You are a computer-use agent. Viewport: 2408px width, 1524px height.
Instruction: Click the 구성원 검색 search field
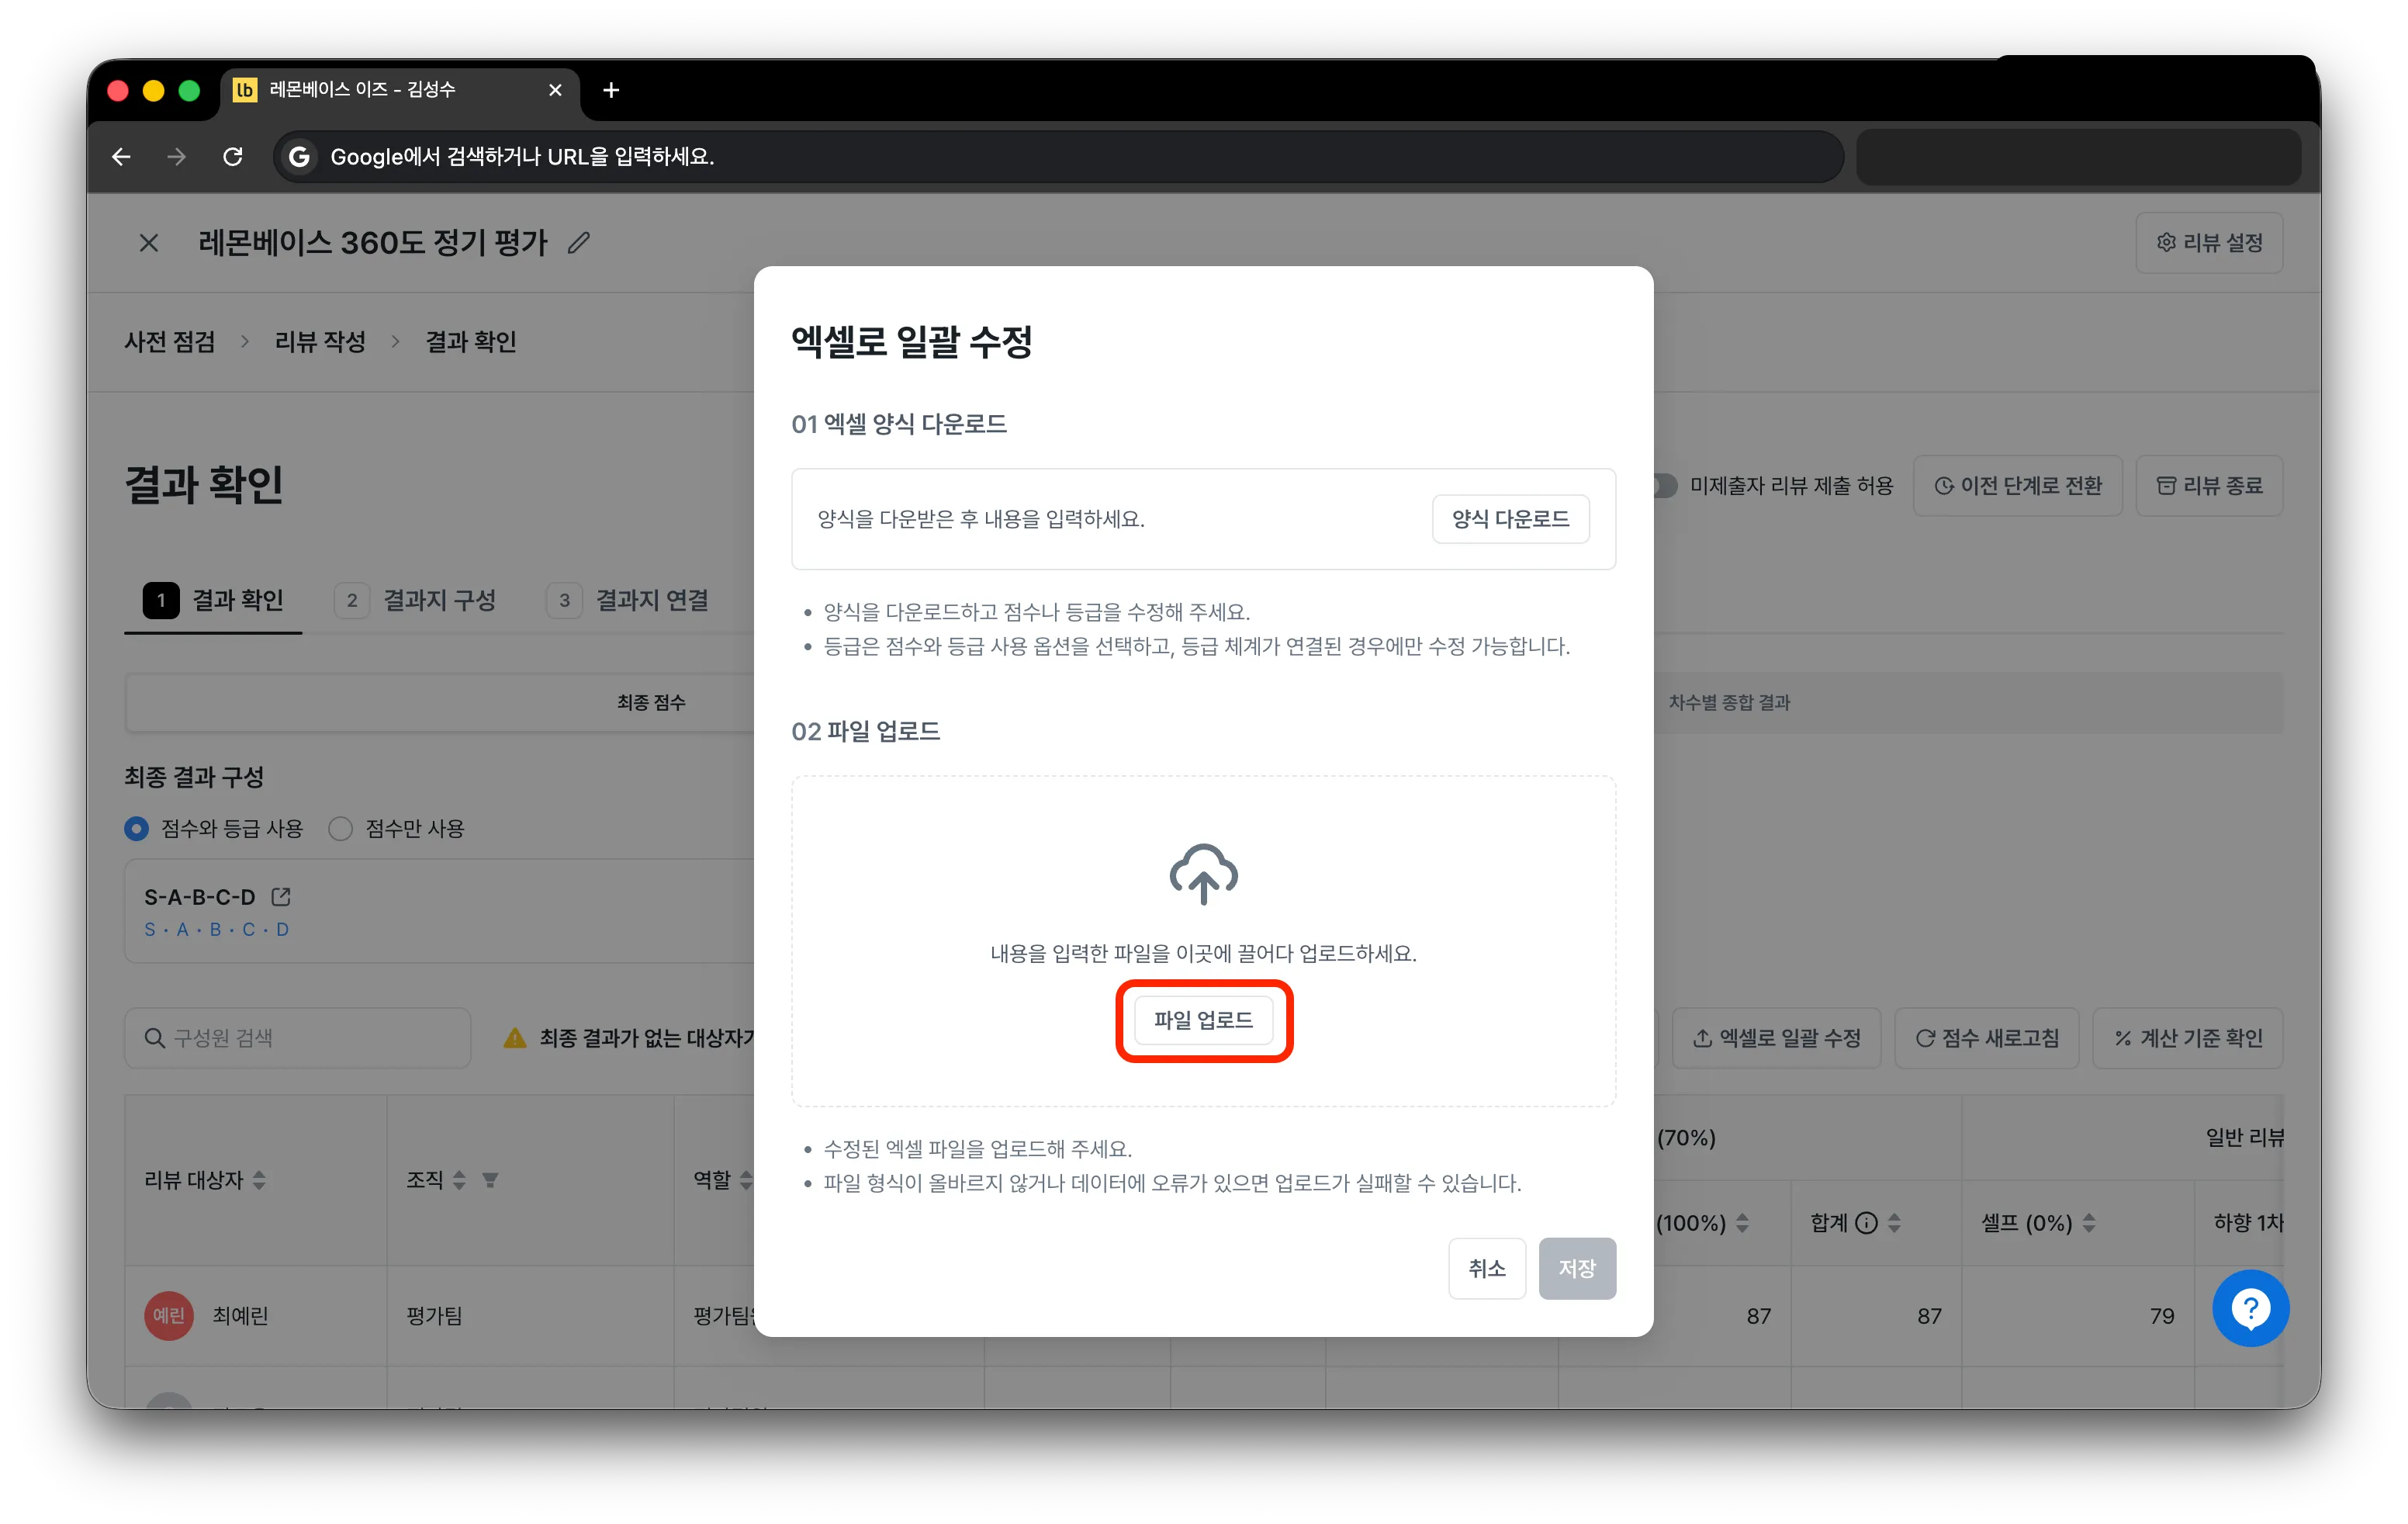point(297,1037)
